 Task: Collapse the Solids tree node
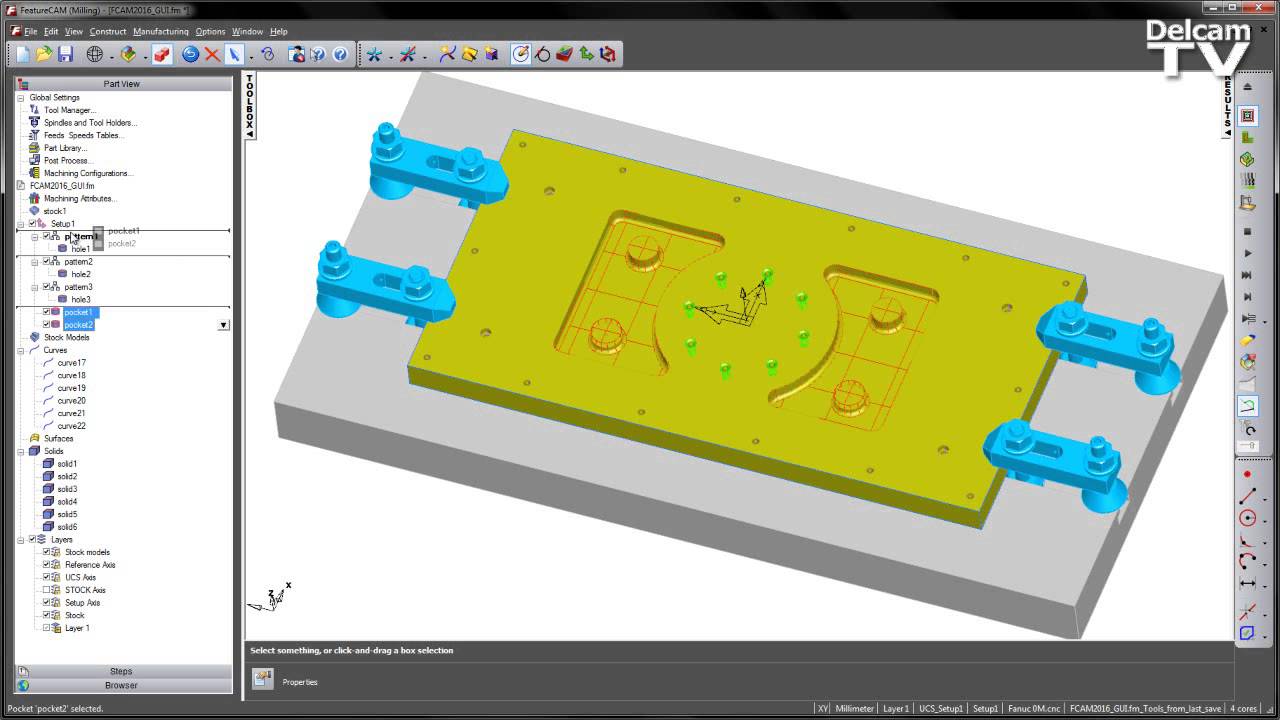(21, 451)
